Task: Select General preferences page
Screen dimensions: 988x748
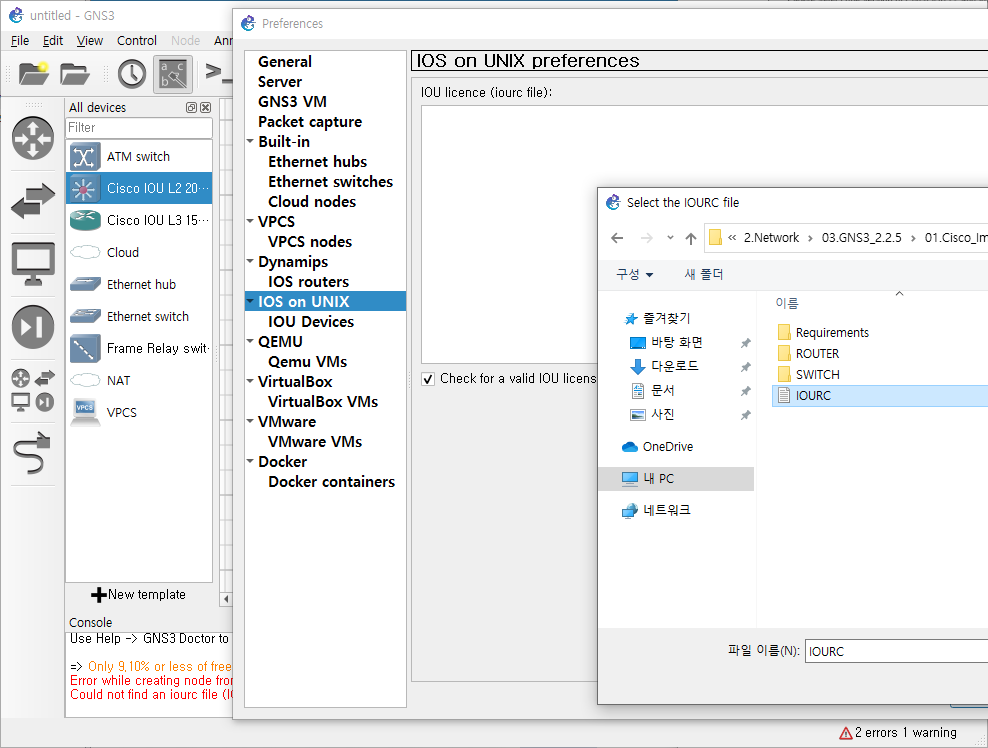Action: pyautogui.click(x=285, y=62)
